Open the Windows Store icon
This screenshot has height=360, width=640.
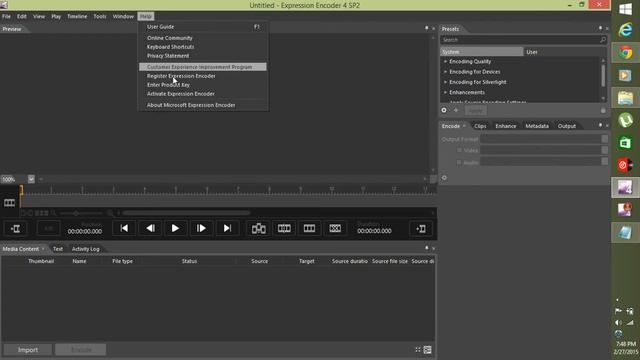625,143
